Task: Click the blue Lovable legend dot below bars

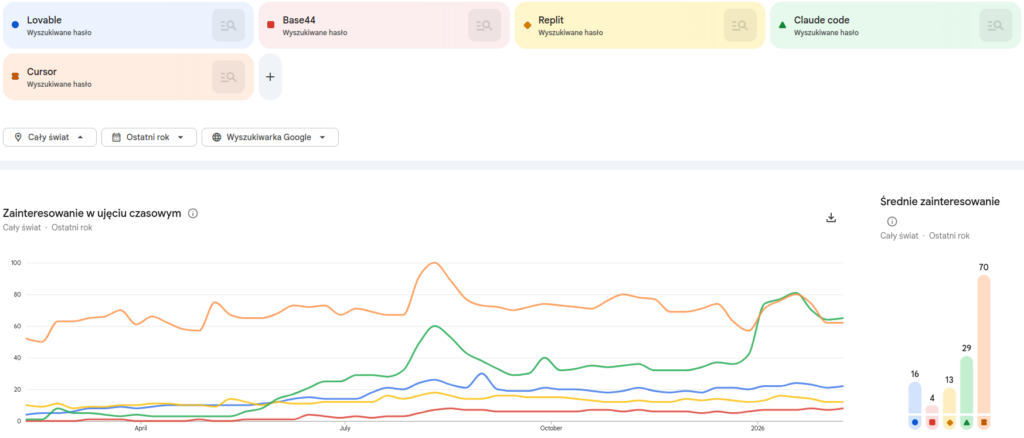Action: (x=914, y=423)
